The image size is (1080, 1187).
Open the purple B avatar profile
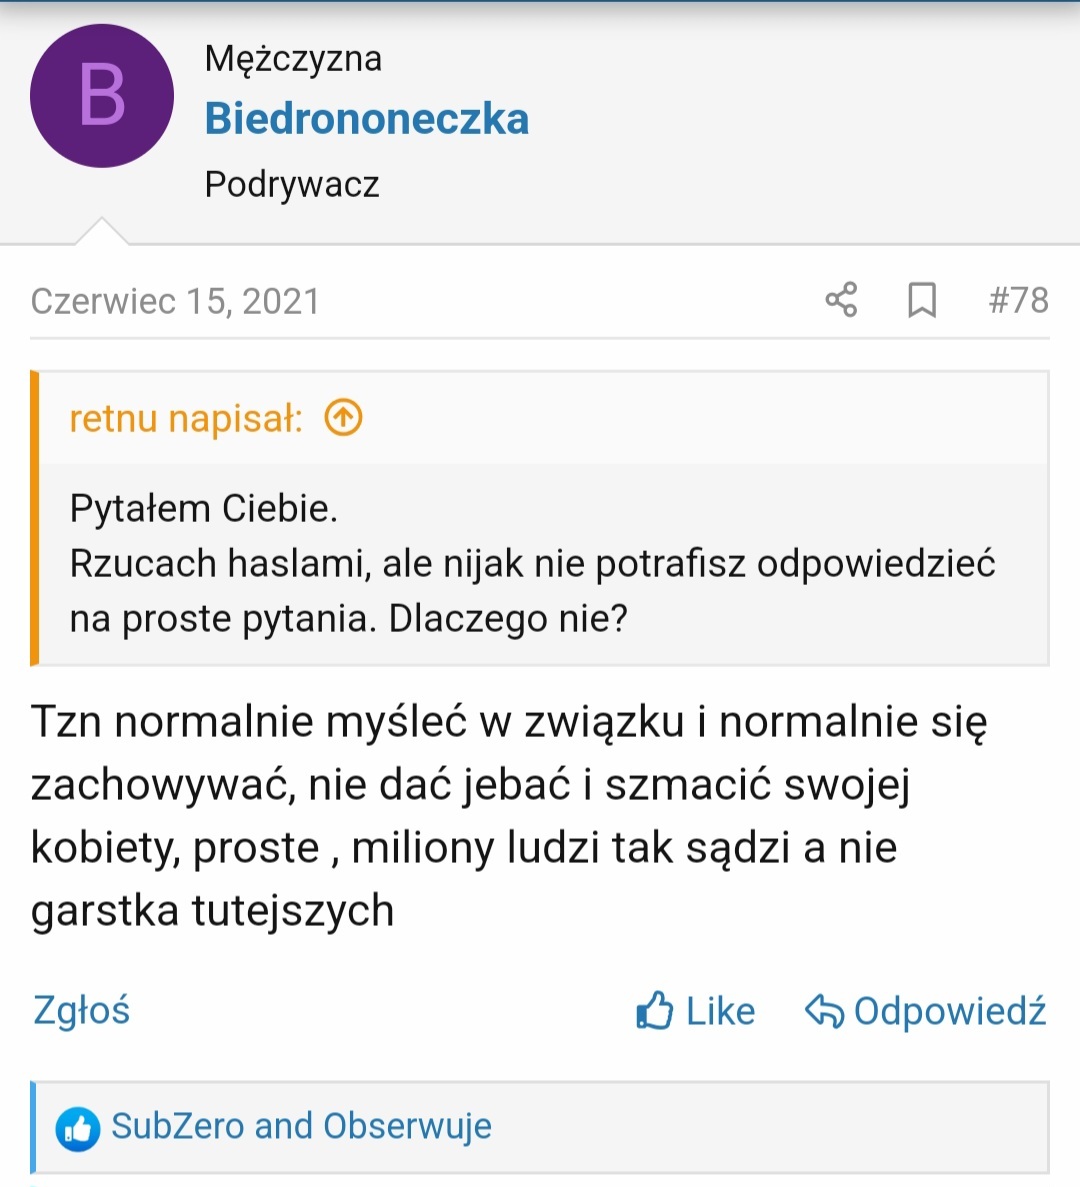pyautogui.click(x=102, y=96)
